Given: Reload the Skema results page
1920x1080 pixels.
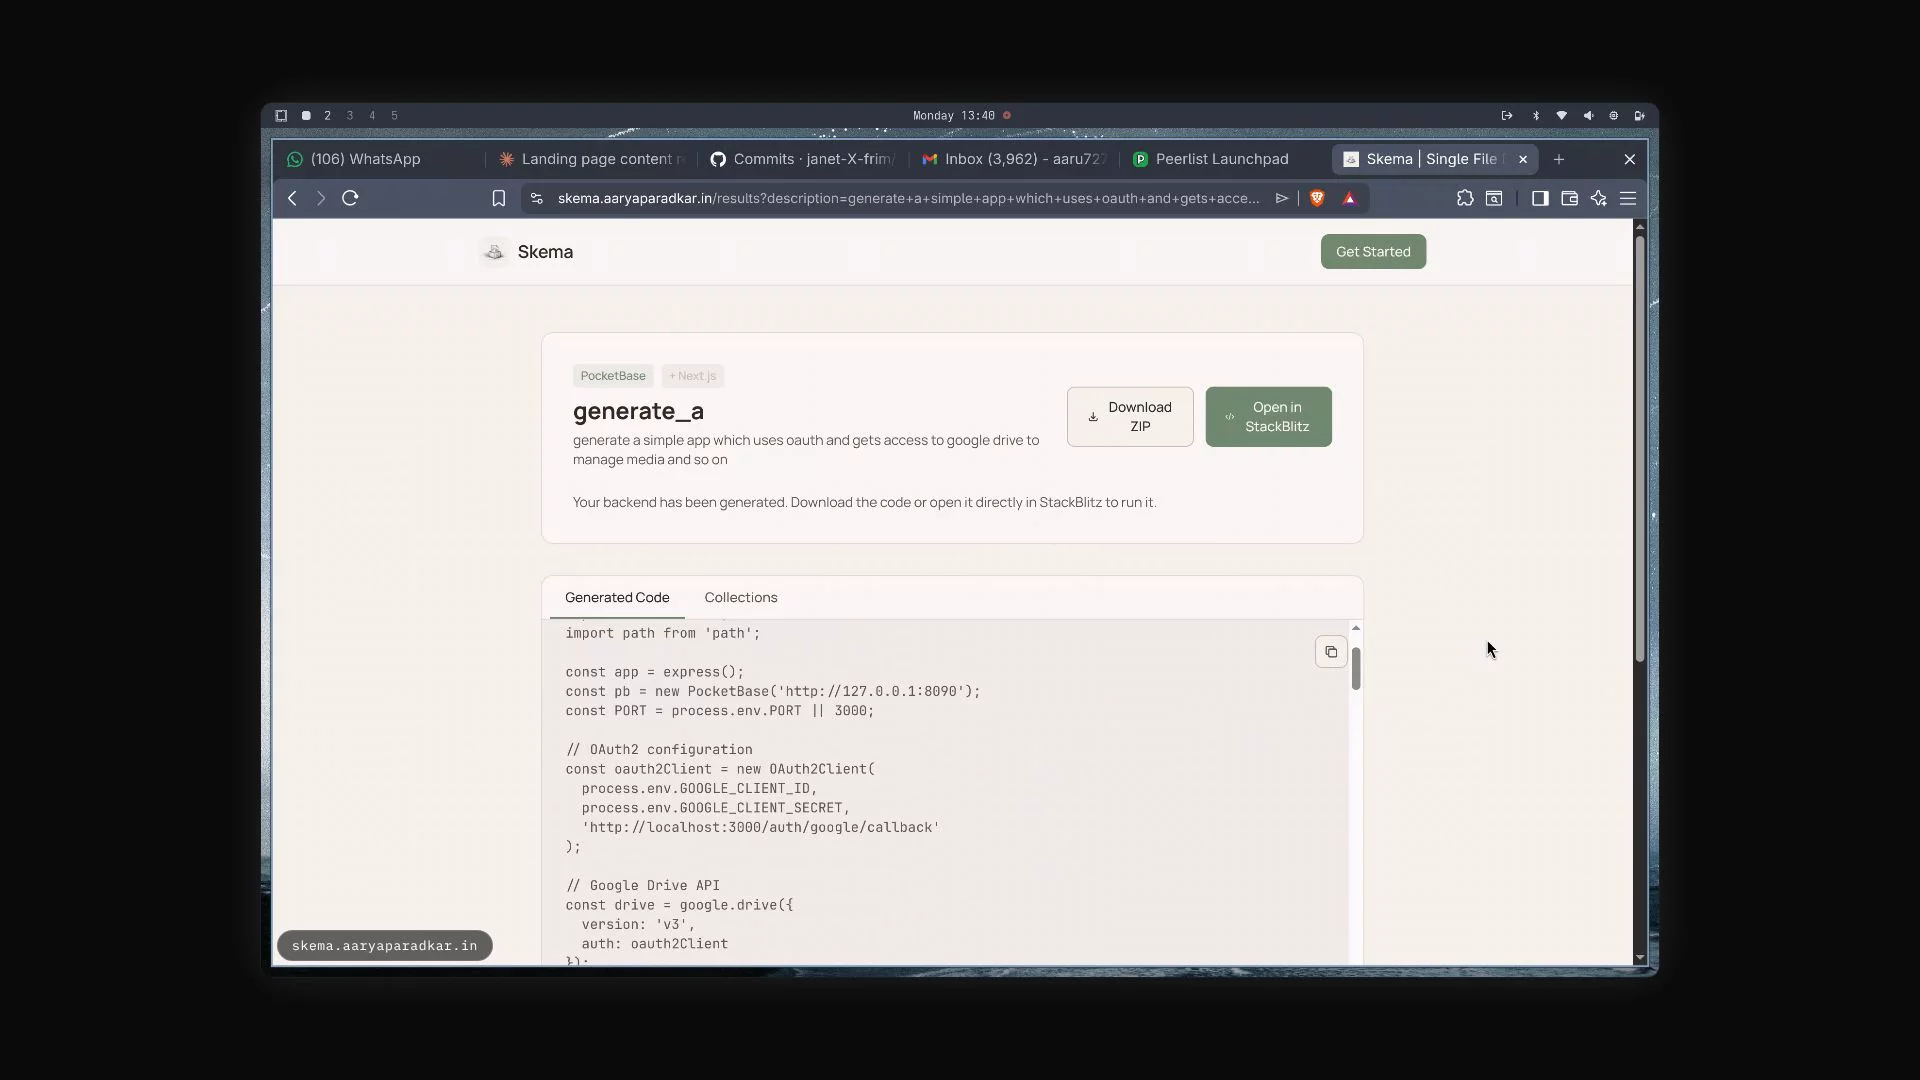Looking at the screenshot, I should click(350, 198).
